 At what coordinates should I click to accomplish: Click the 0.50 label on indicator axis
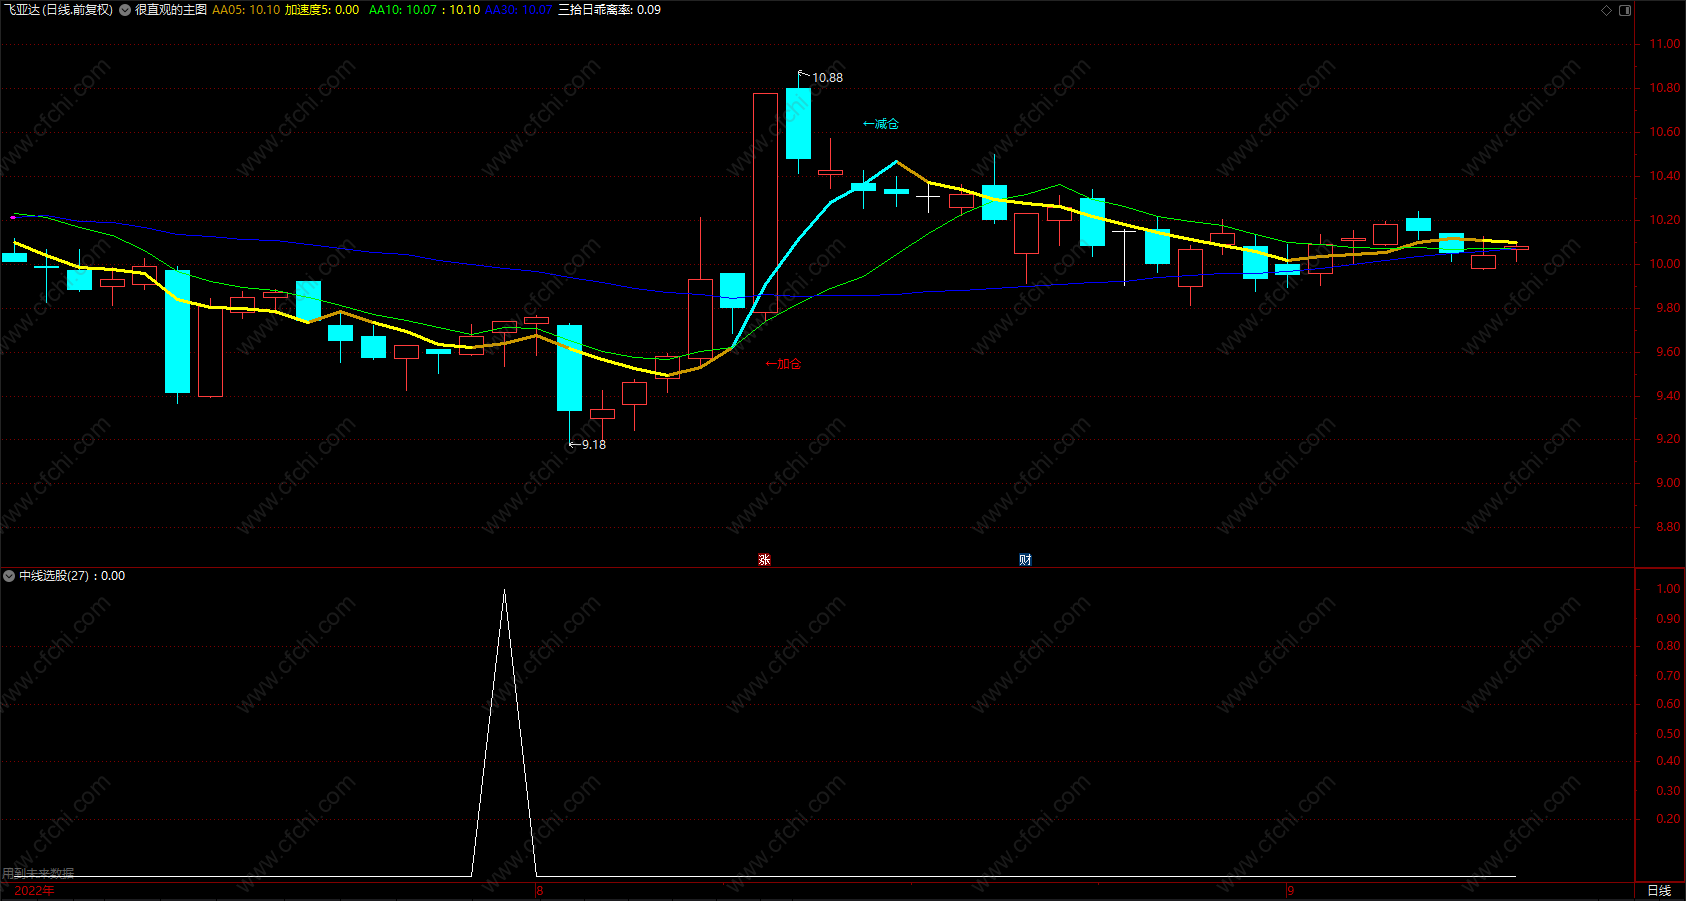coord(1668,734)
